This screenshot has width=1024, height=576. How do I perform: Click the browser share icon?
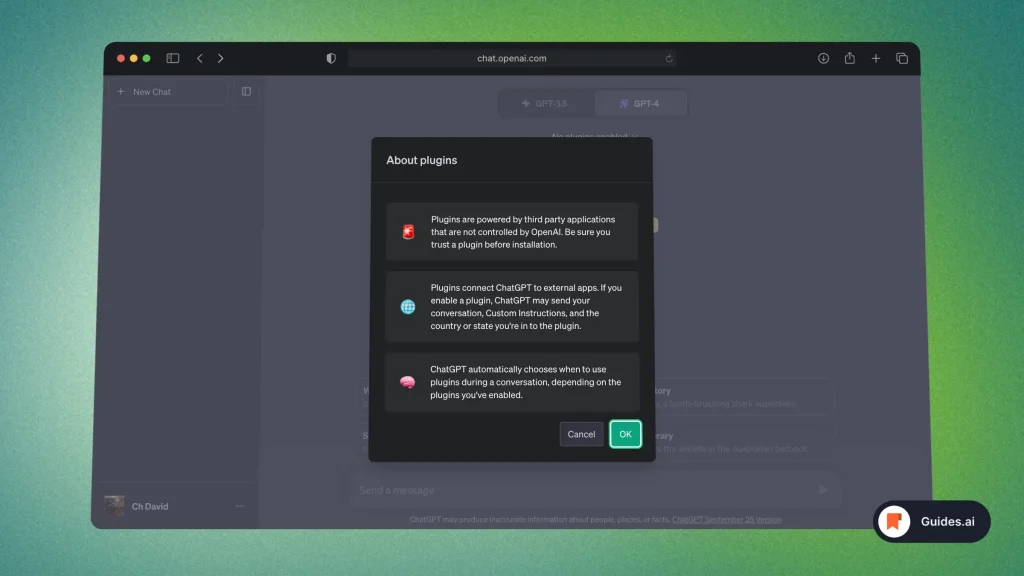pyautogui.click(x=850, y=58)
